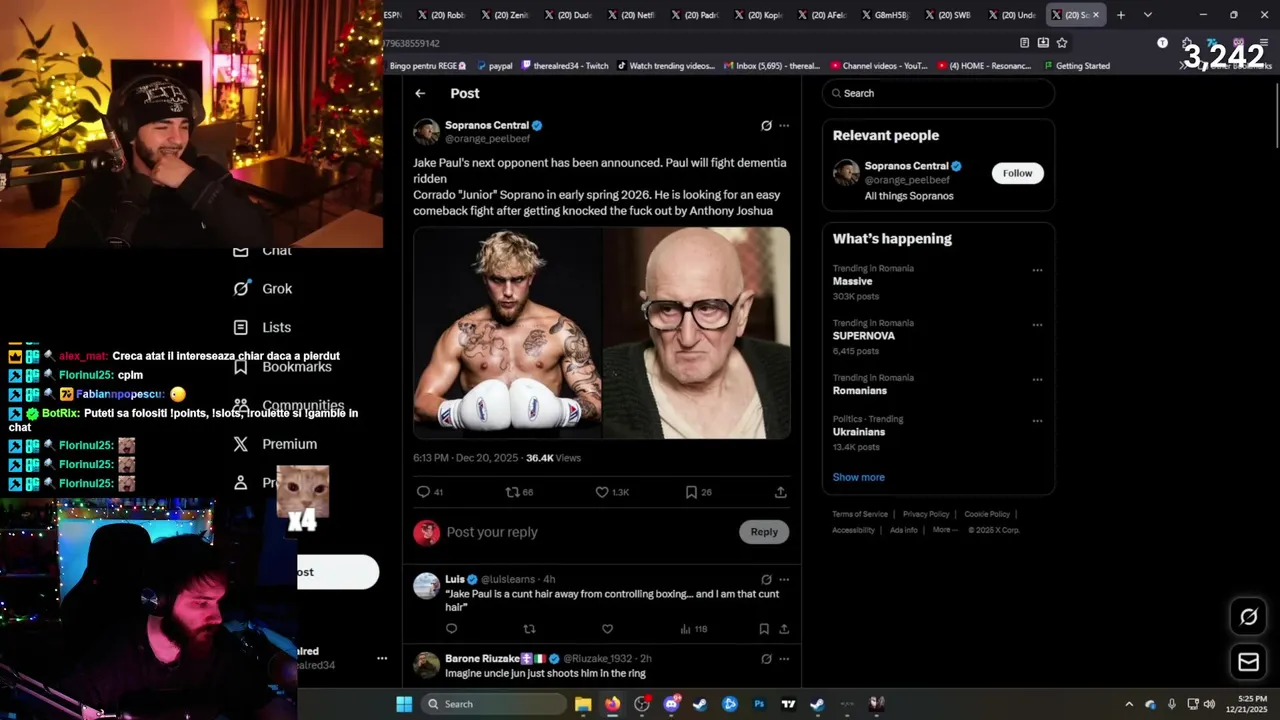Click Show more under trends

(858, 477)
